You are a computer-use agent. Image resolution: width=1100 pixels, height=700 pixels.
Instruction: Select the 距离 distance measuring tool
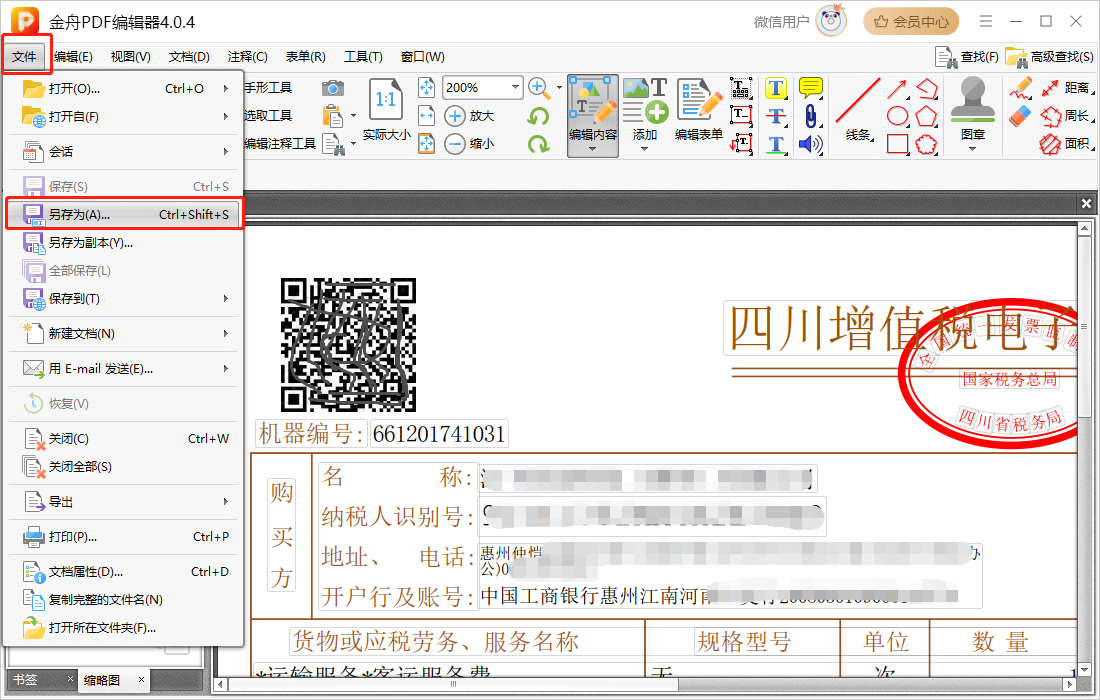pos(1067,88)
